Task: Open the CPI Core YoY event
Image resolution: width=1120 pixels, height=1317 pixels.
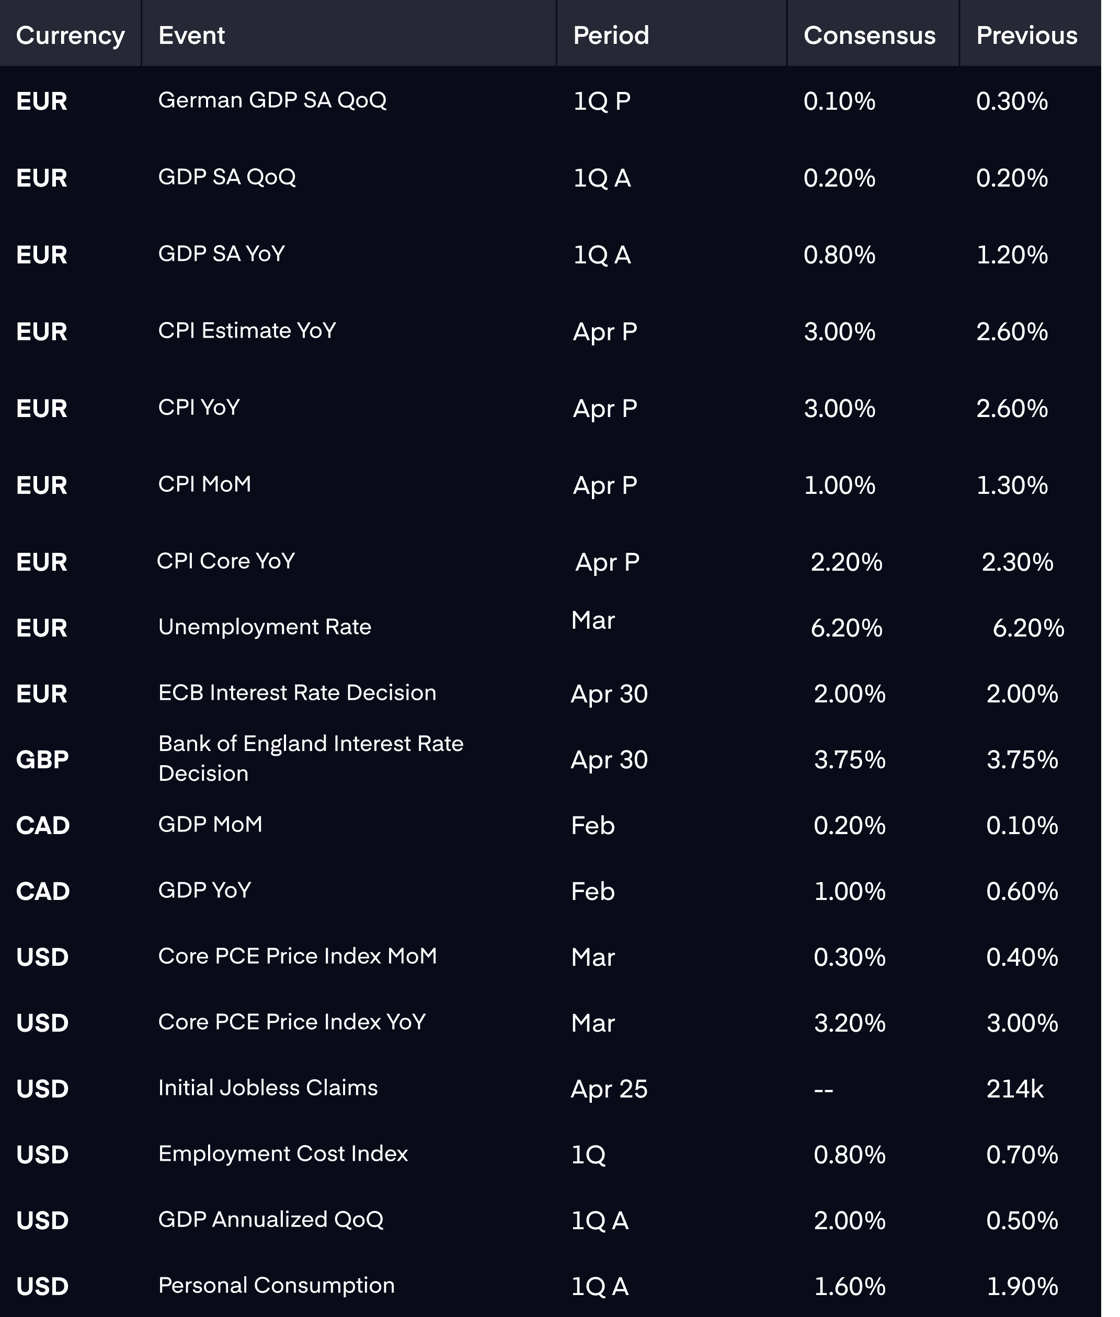Action: (226, 561)
